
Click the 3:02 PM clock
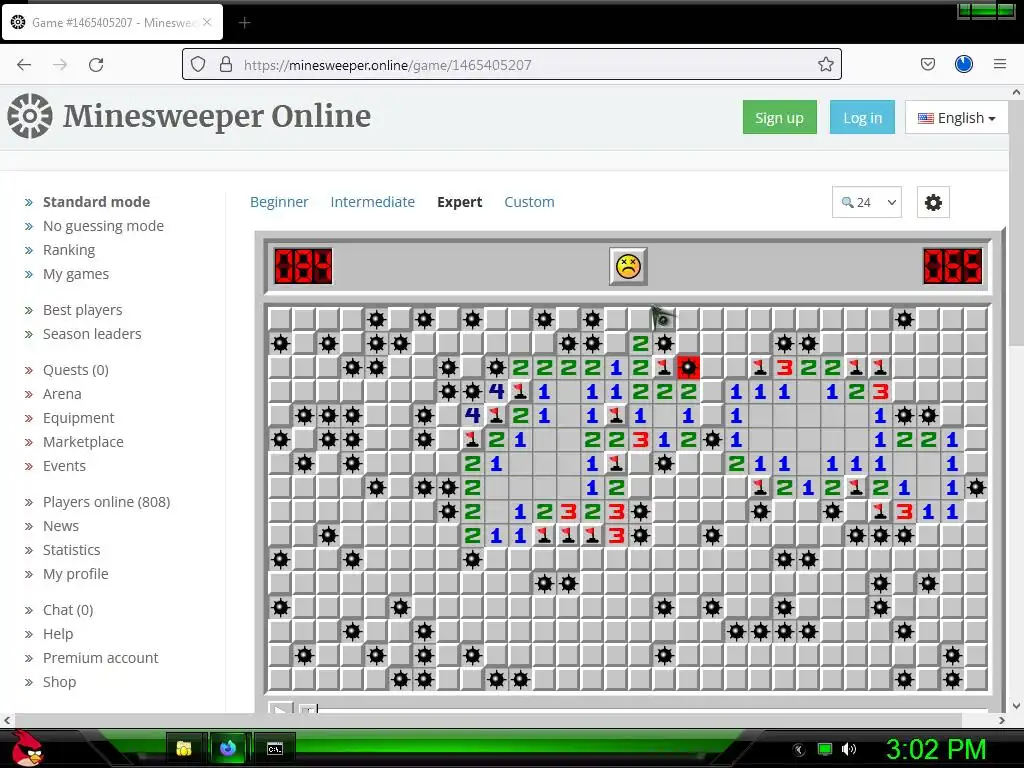936,749
